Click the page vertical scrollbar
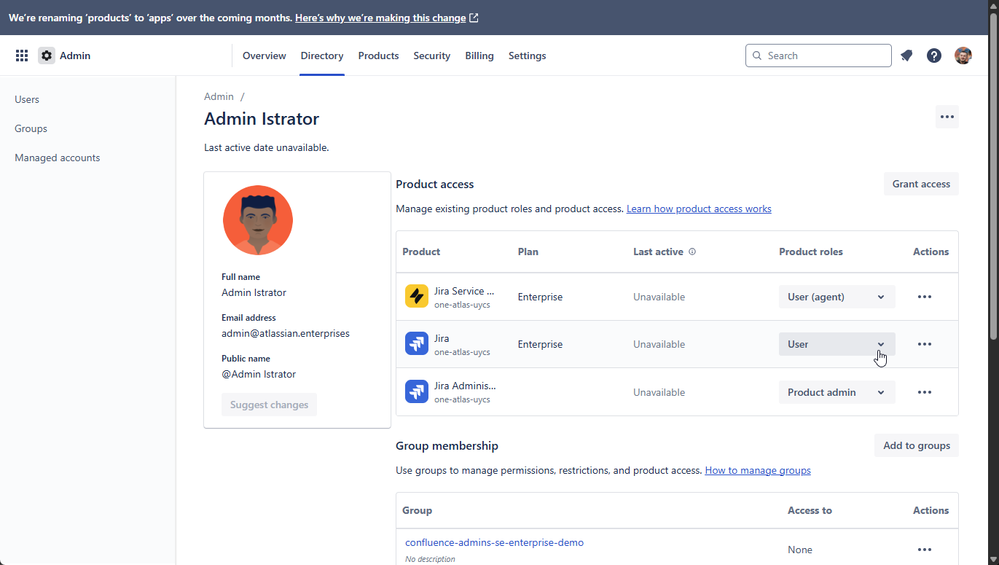 coord(993,178)
